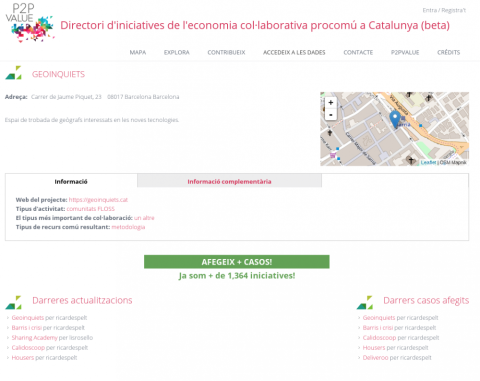Zoom in on the map
Screen dimensions: 480x381
click(330, 102)
